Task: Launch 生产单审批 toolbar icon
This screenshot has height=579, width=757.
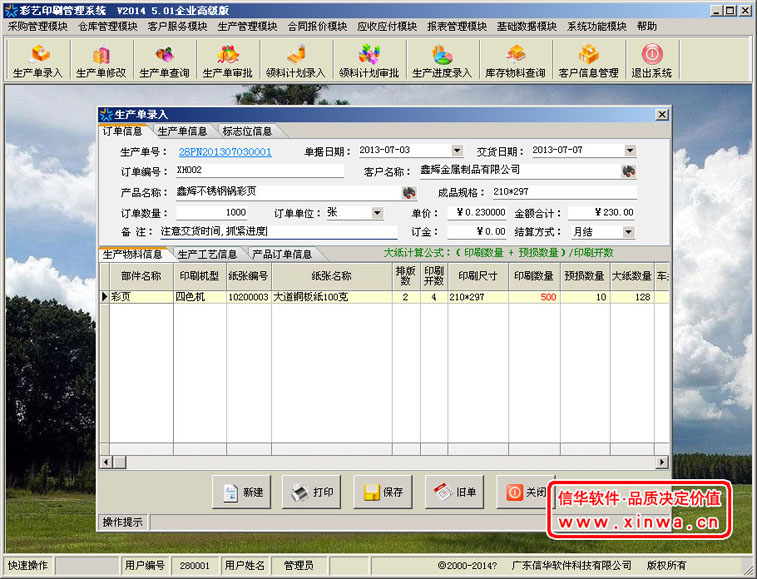Action: [228, 61]
